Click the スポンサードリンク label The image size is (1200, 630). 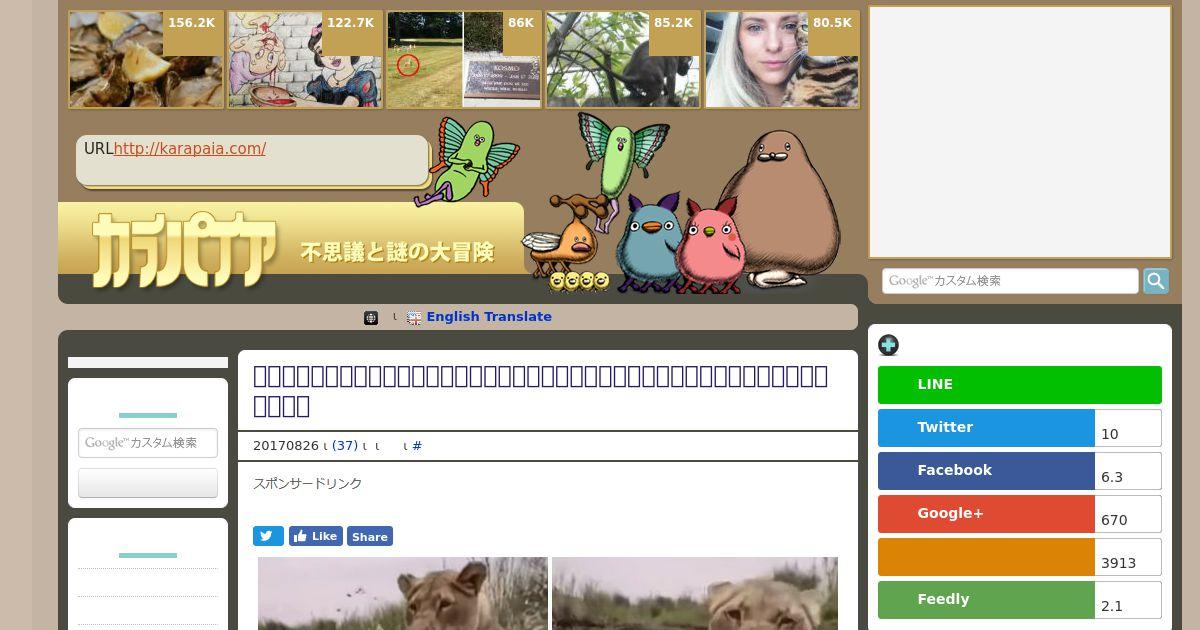[x=308, y=484]
